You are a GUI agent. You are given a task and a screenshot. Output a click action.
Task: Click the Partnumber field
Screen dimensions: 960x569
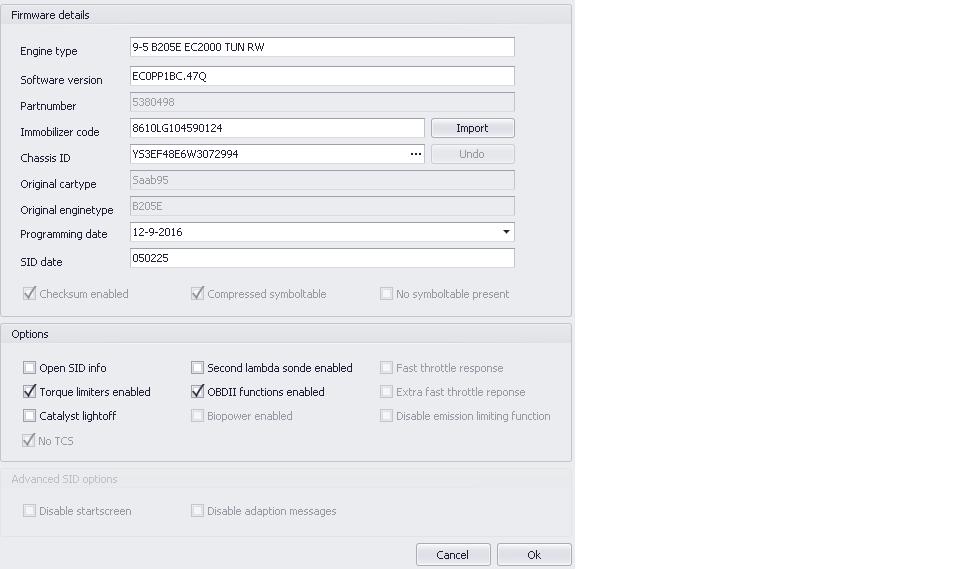pyautogui.click(x=321, y=102)
